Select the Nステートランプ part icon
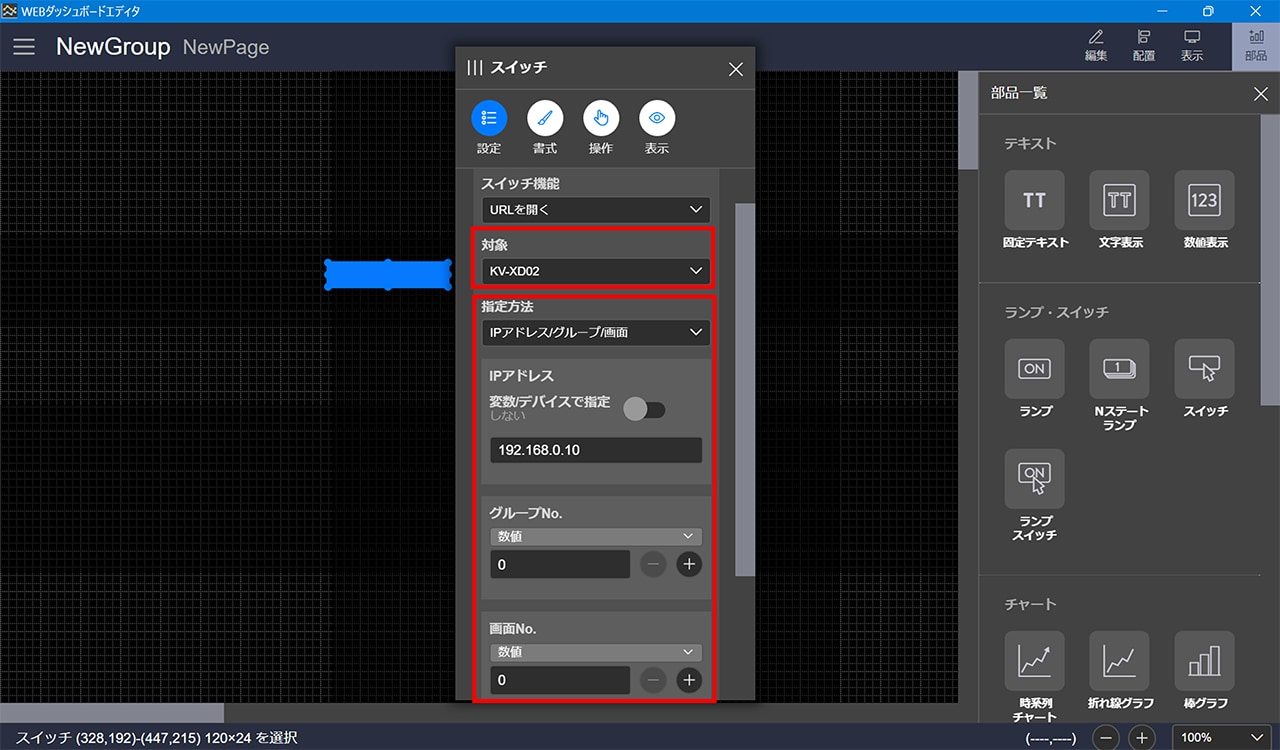Image resolution: width=1280 pixels, height=750 pixels. tap(1119, 369)
